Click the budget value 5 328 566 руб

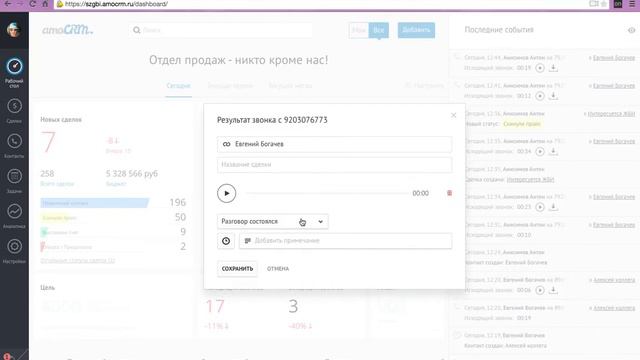(131, 173)
